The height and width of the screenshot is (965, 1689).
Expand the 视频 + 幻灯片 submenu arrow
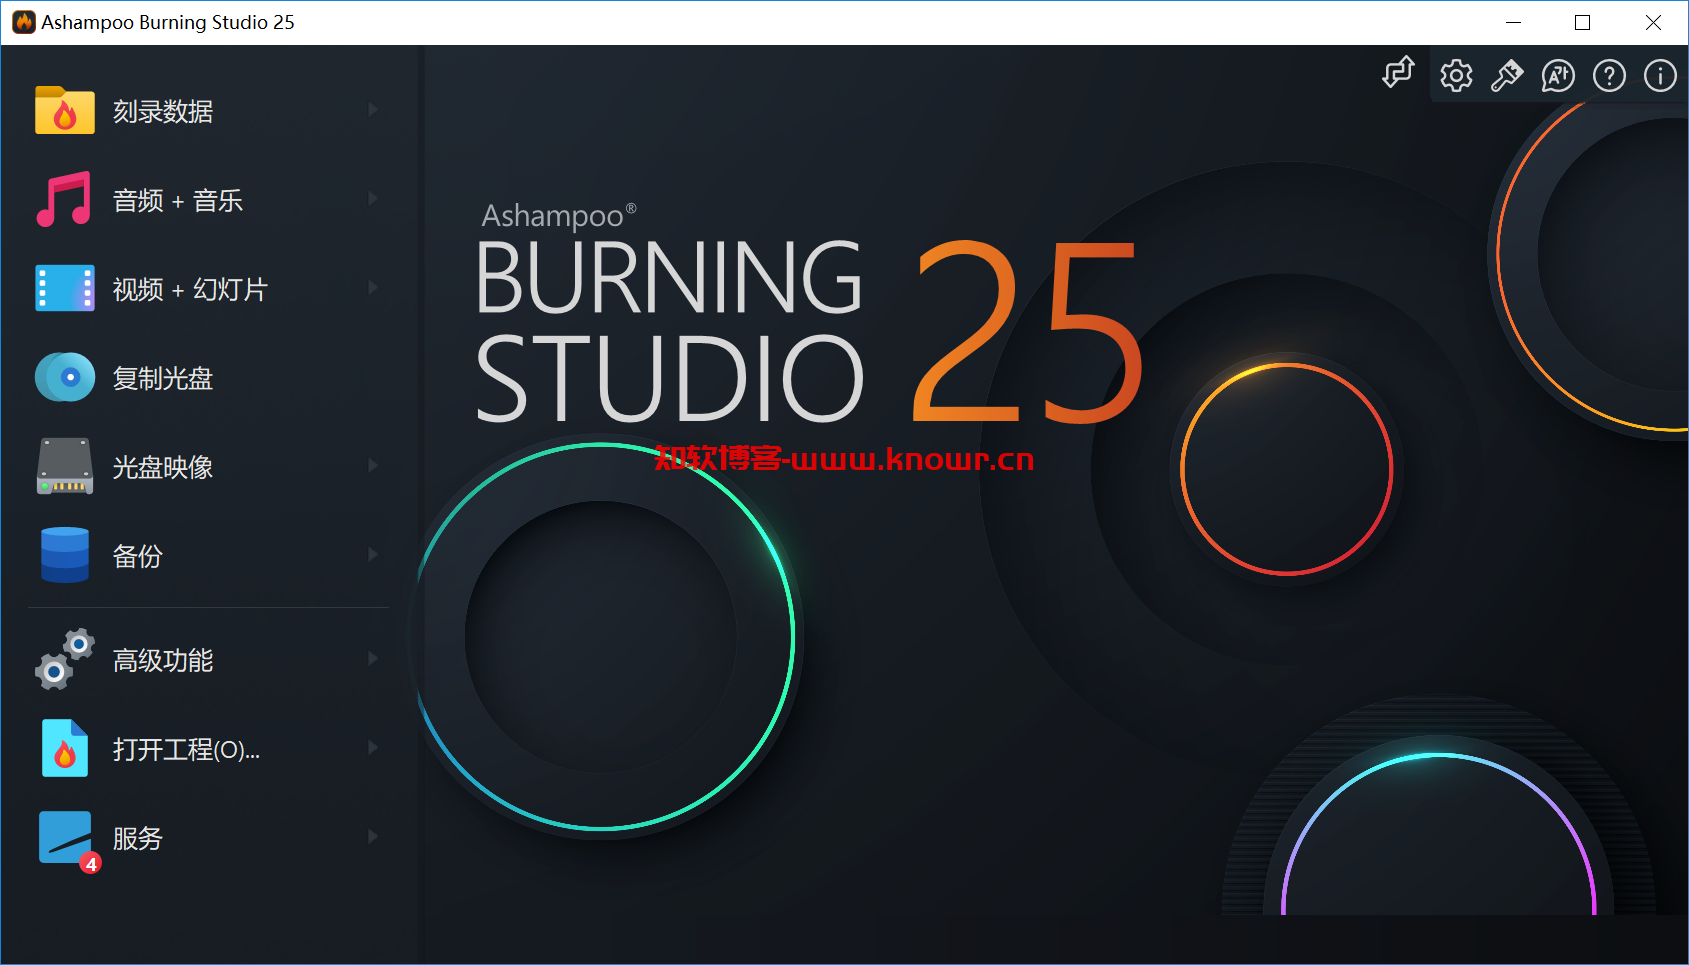tap(373, 287)
